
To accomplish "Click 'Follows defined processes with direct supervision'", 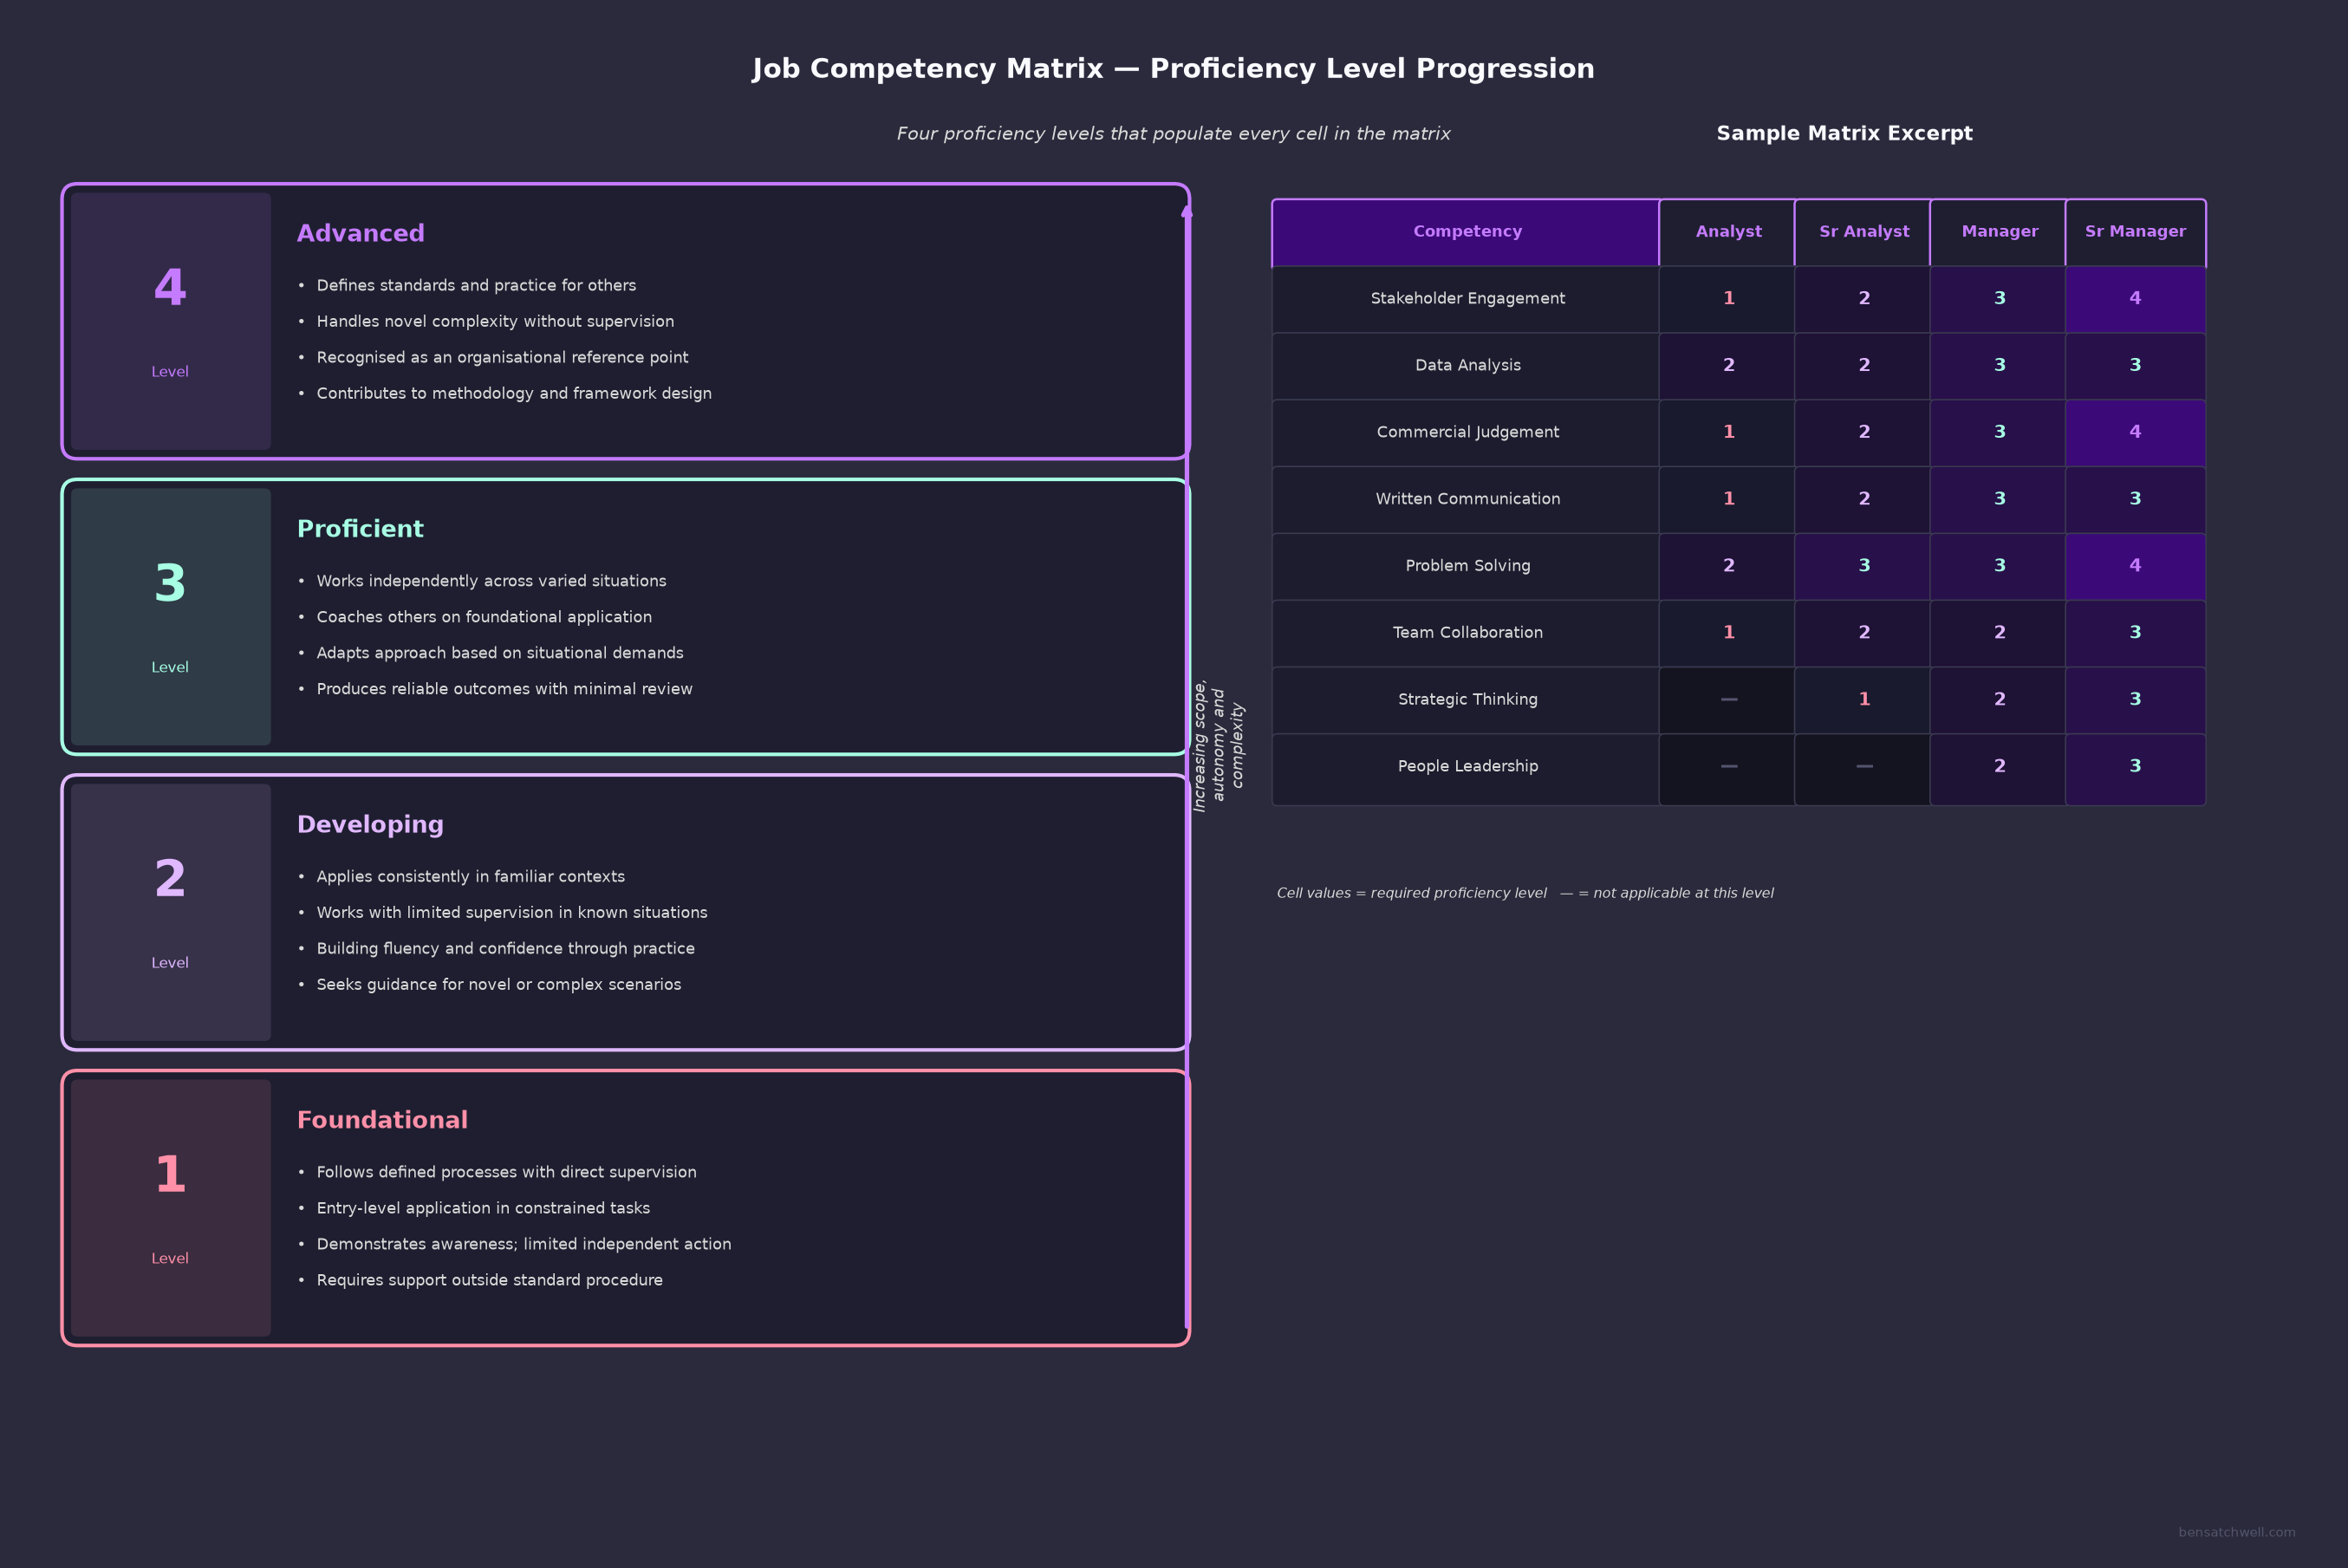I will click(x=506, y=1172).
